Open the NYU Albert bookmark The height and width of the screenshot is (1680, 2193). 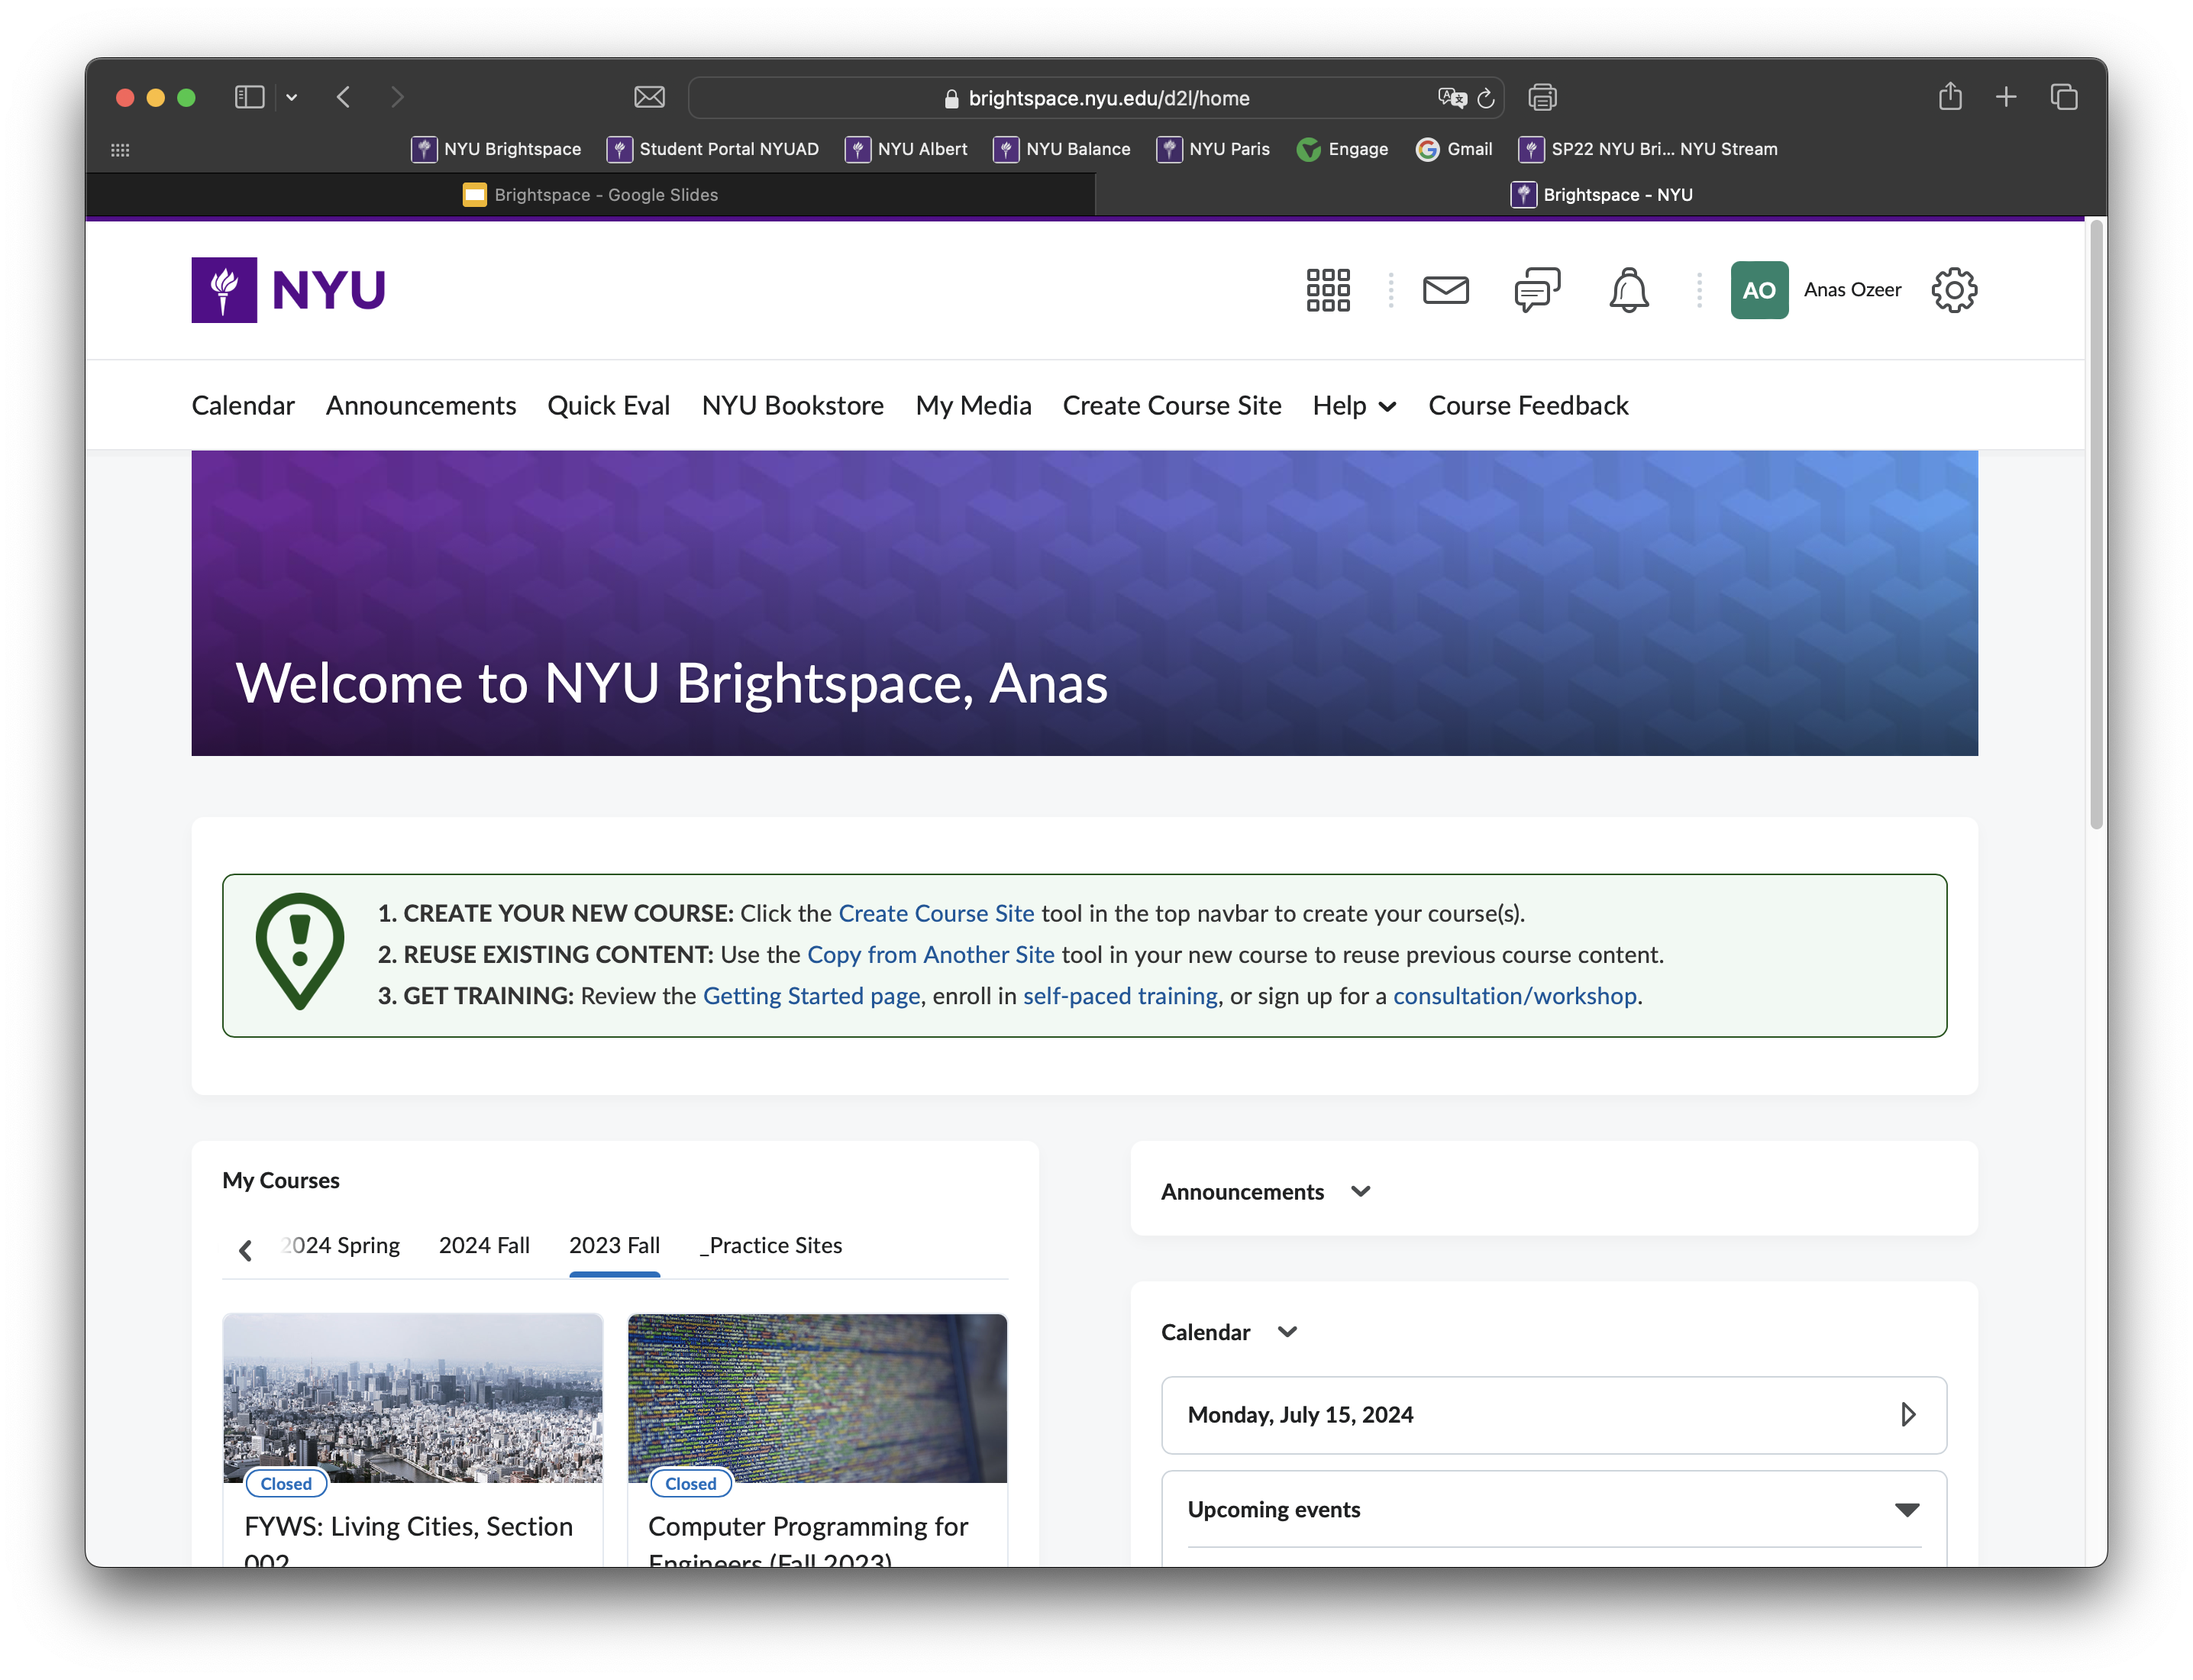pos(906,149)
